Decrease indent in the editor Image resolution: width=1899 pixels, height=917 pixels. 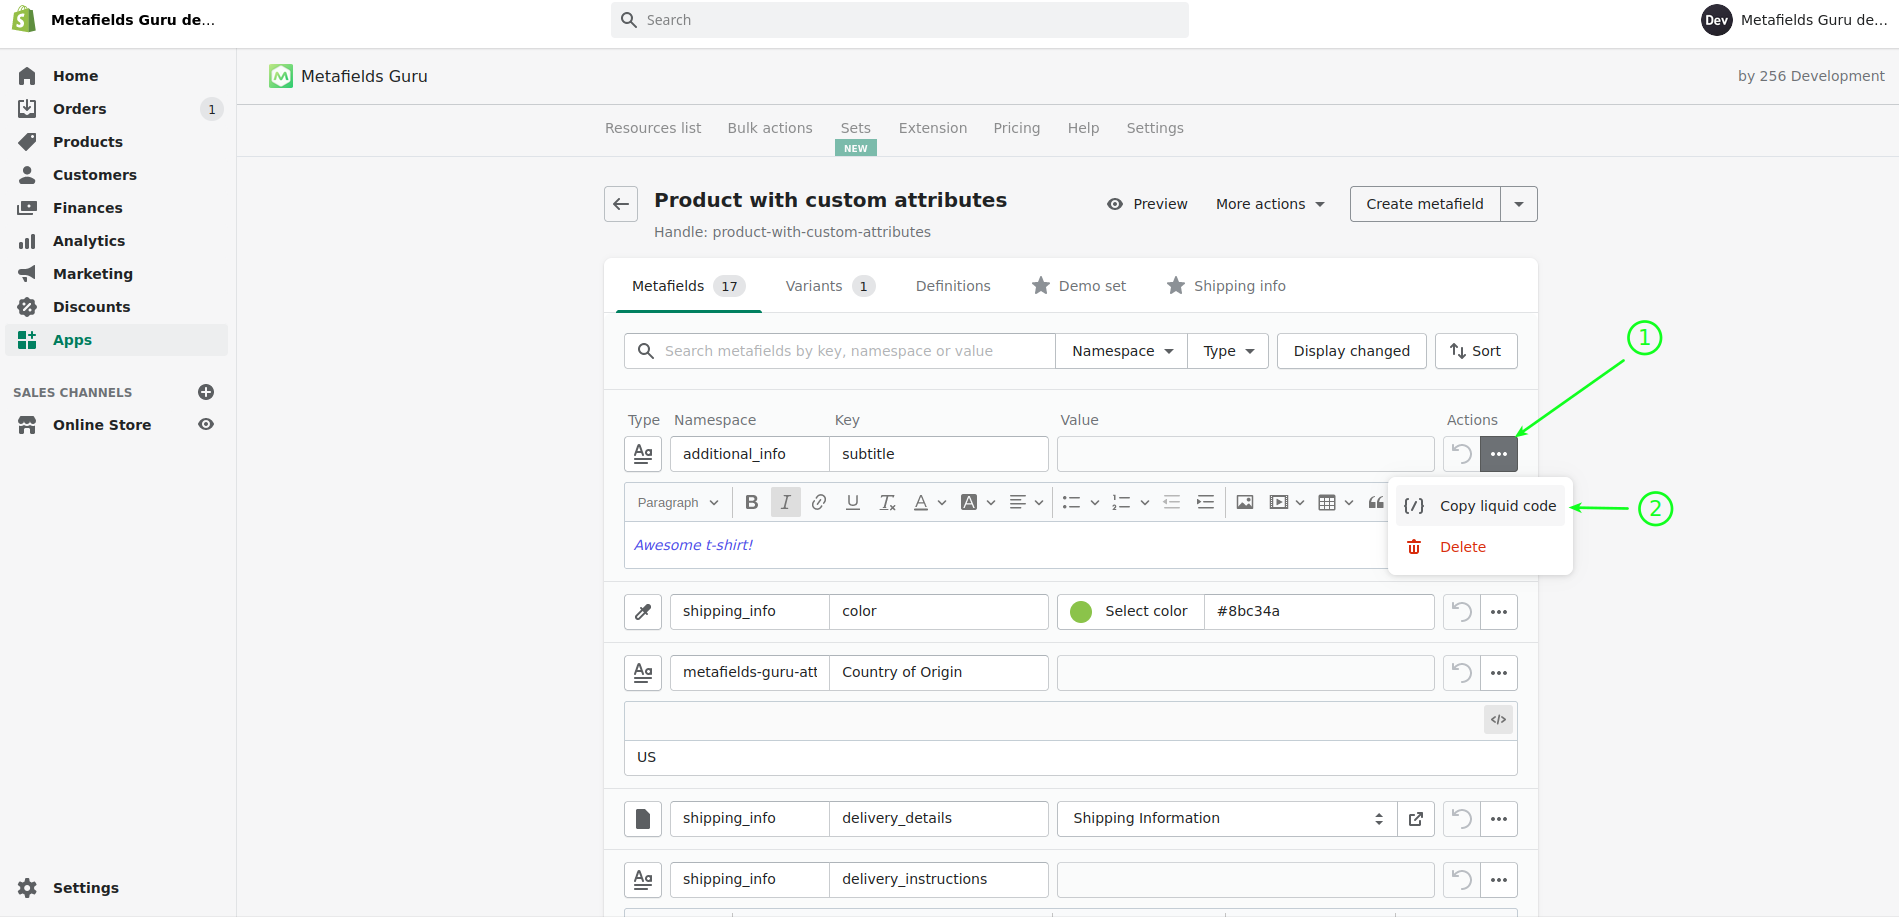pos(1172,502)
